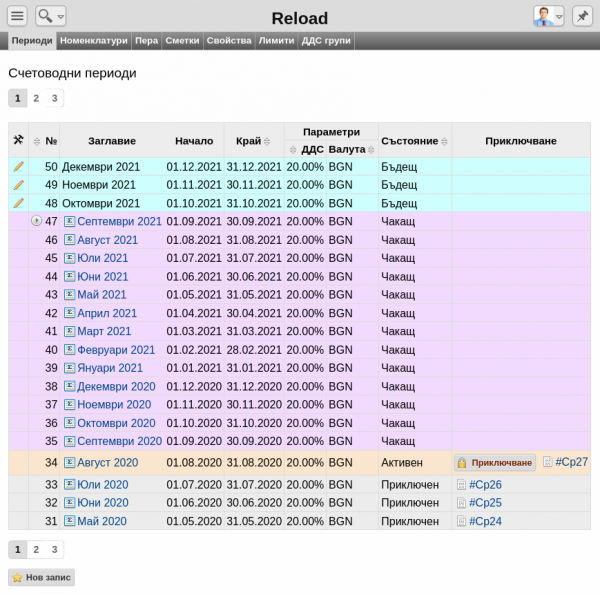Click balance icon beside Юни 2021
This screenshot has height=595, width=600.
(x=69, y=276)
